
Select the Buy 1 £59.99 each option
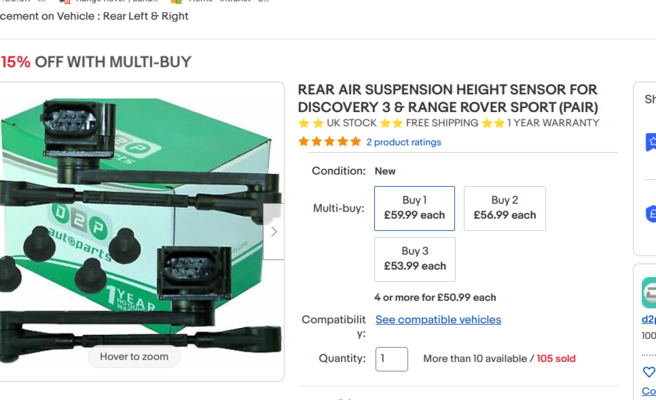(414, 208)
